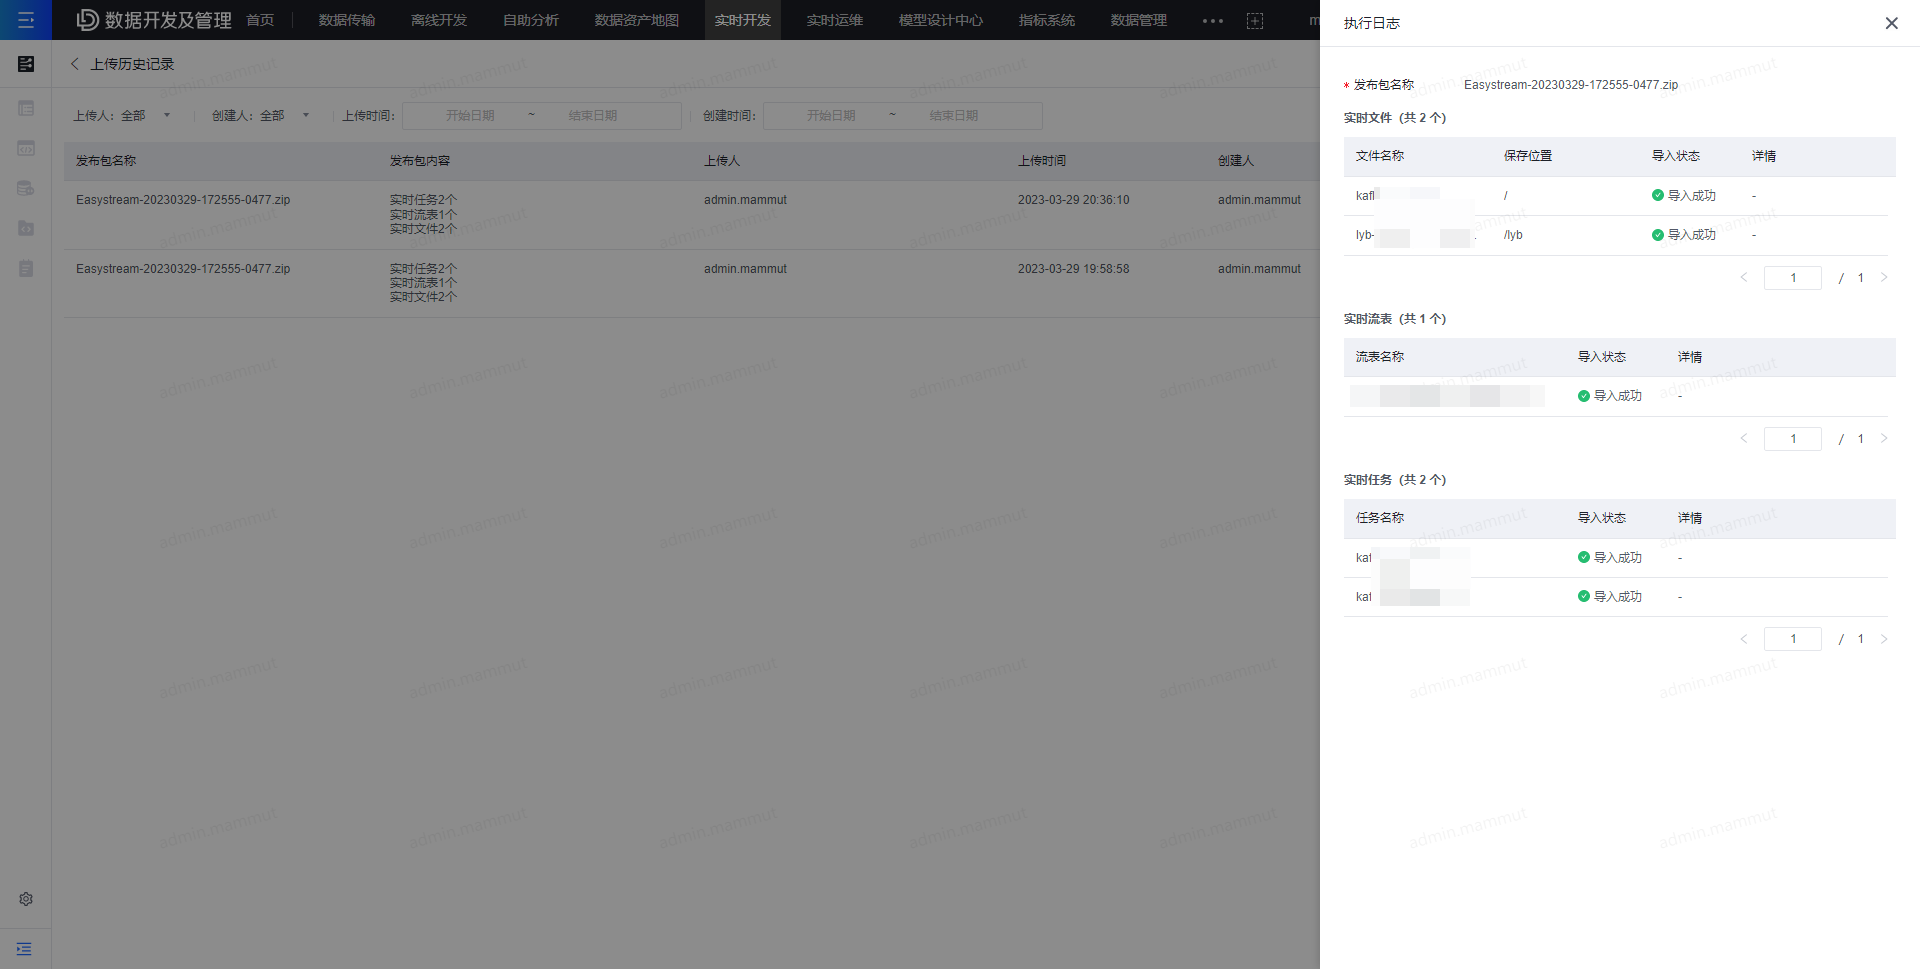Screen dimensions: 1920x969
Task: Click the page number box under 实时流表
Action: point(1793,439)
